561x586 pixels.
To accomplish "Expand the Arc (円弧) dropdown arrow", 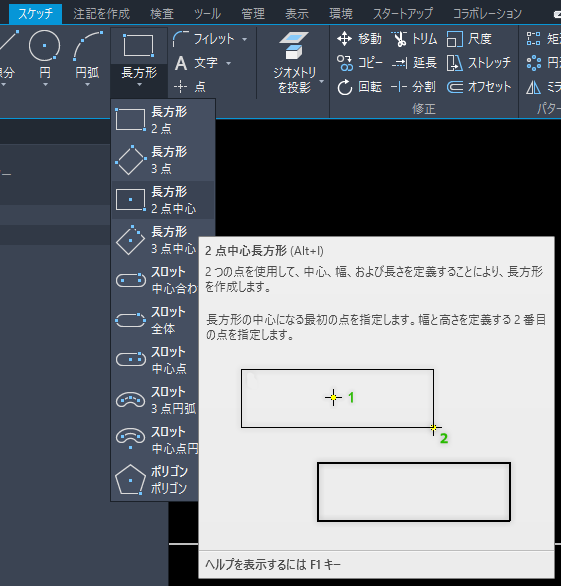I will pos(87,85).
